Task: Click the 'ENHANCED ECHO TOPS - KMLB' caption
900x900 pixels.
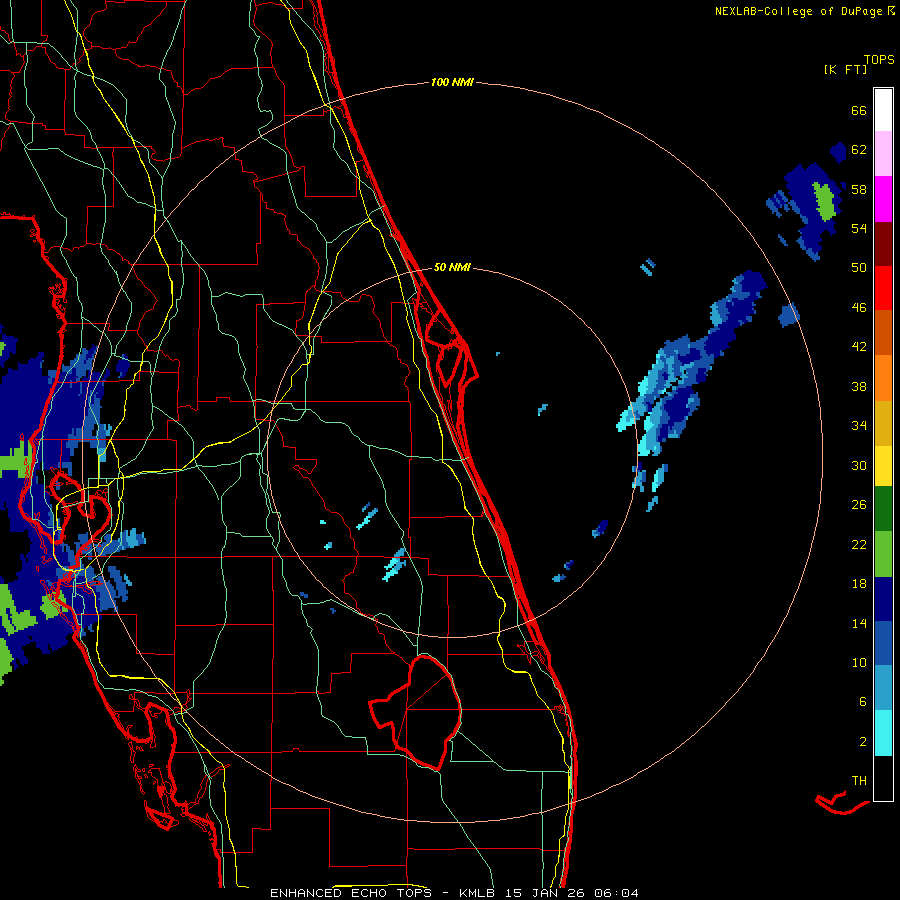Action: pyautogui.click(x=382, y=893)
